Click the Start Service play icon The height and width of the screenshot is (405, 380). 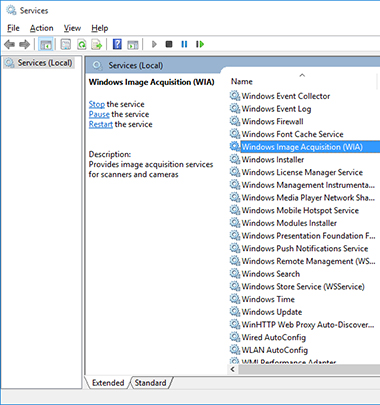click(x=154, y=44)
